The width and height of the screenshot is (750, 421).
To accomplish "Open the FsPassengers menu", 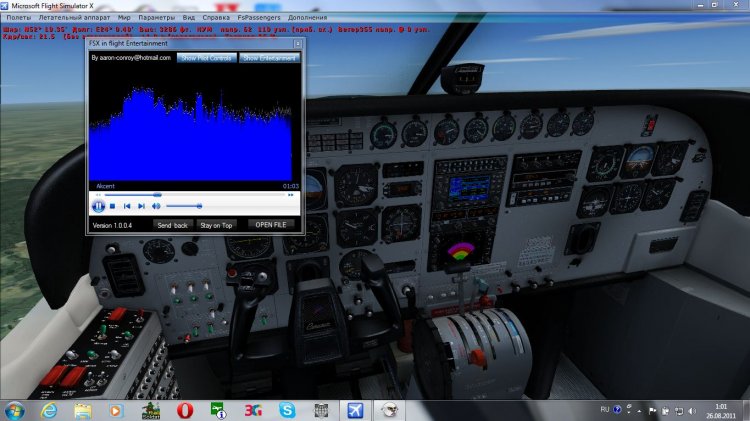I will [x=259, y=17].
